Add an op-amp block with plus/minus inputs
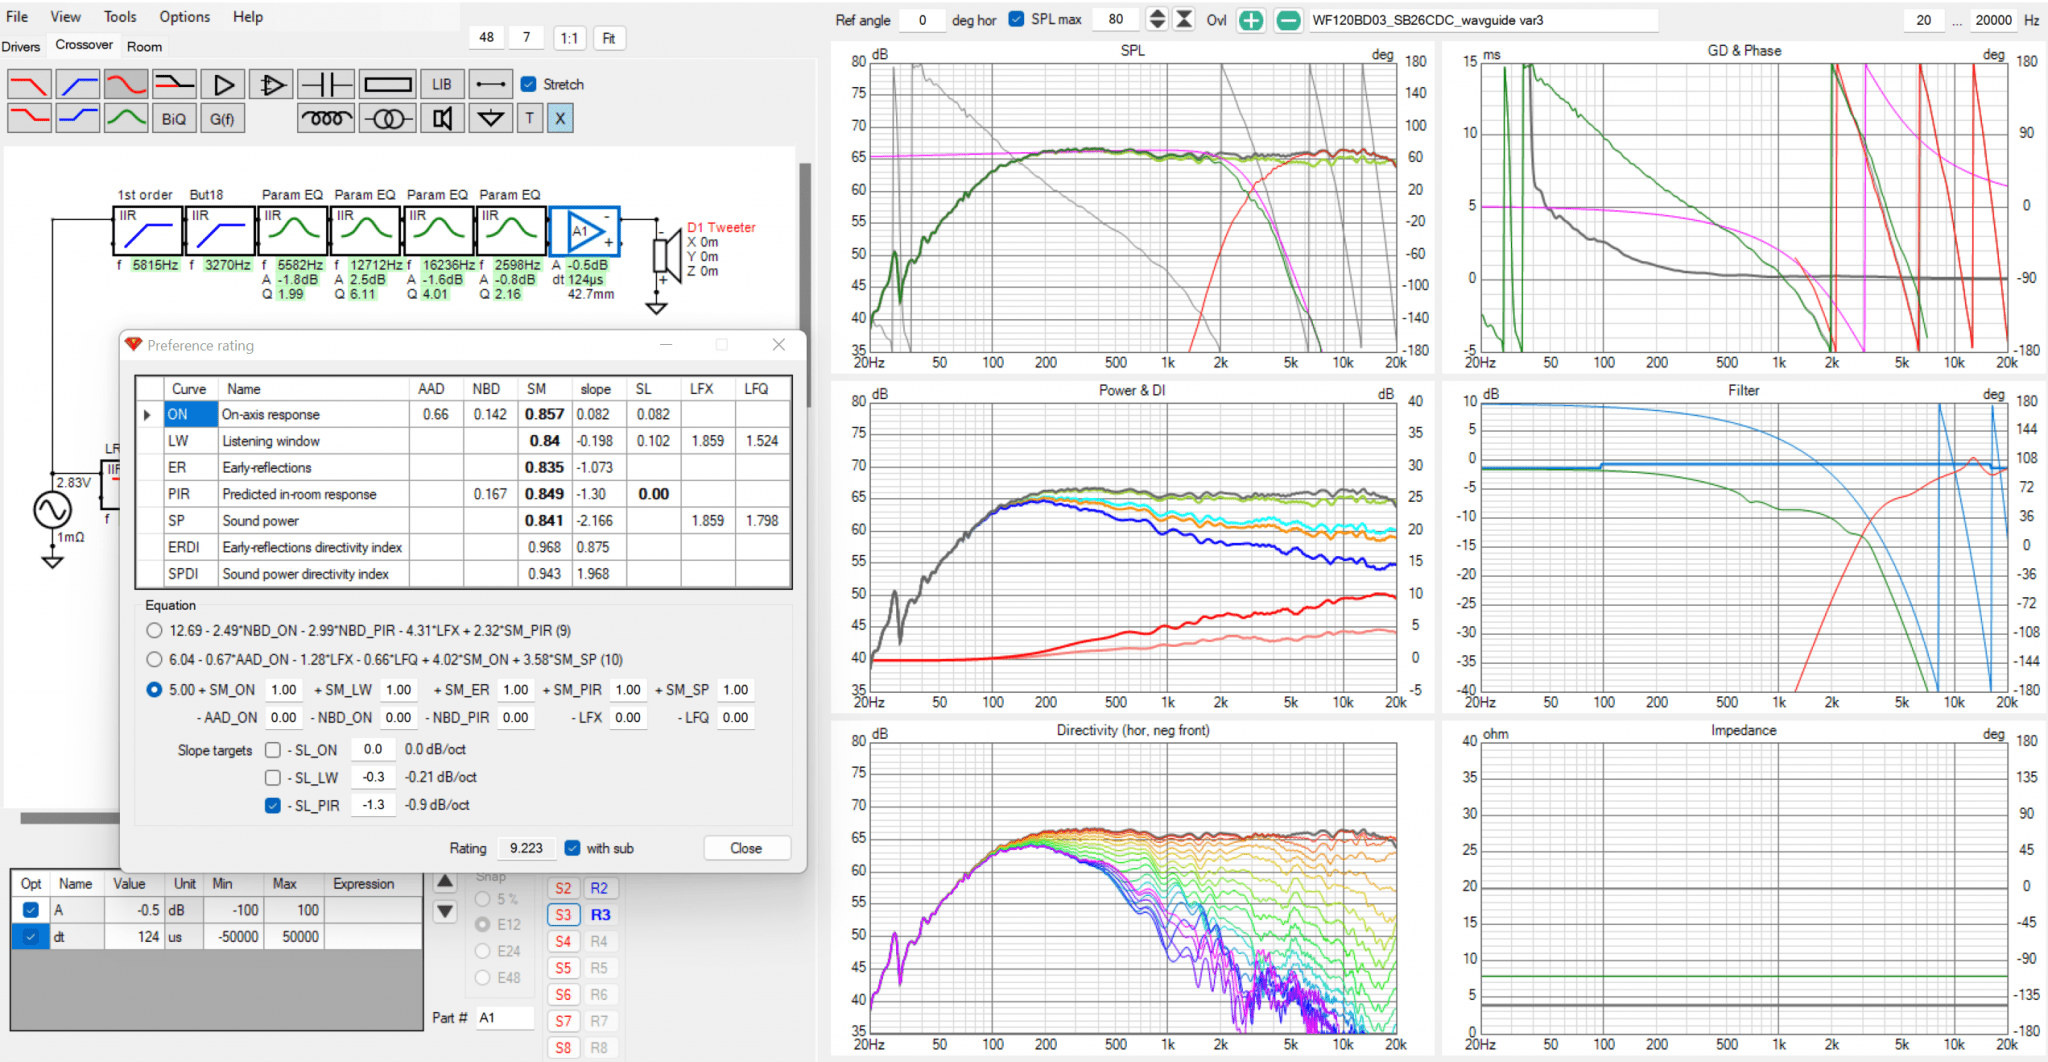This screenshot has height=1062, width=2048. pos(271,84)
